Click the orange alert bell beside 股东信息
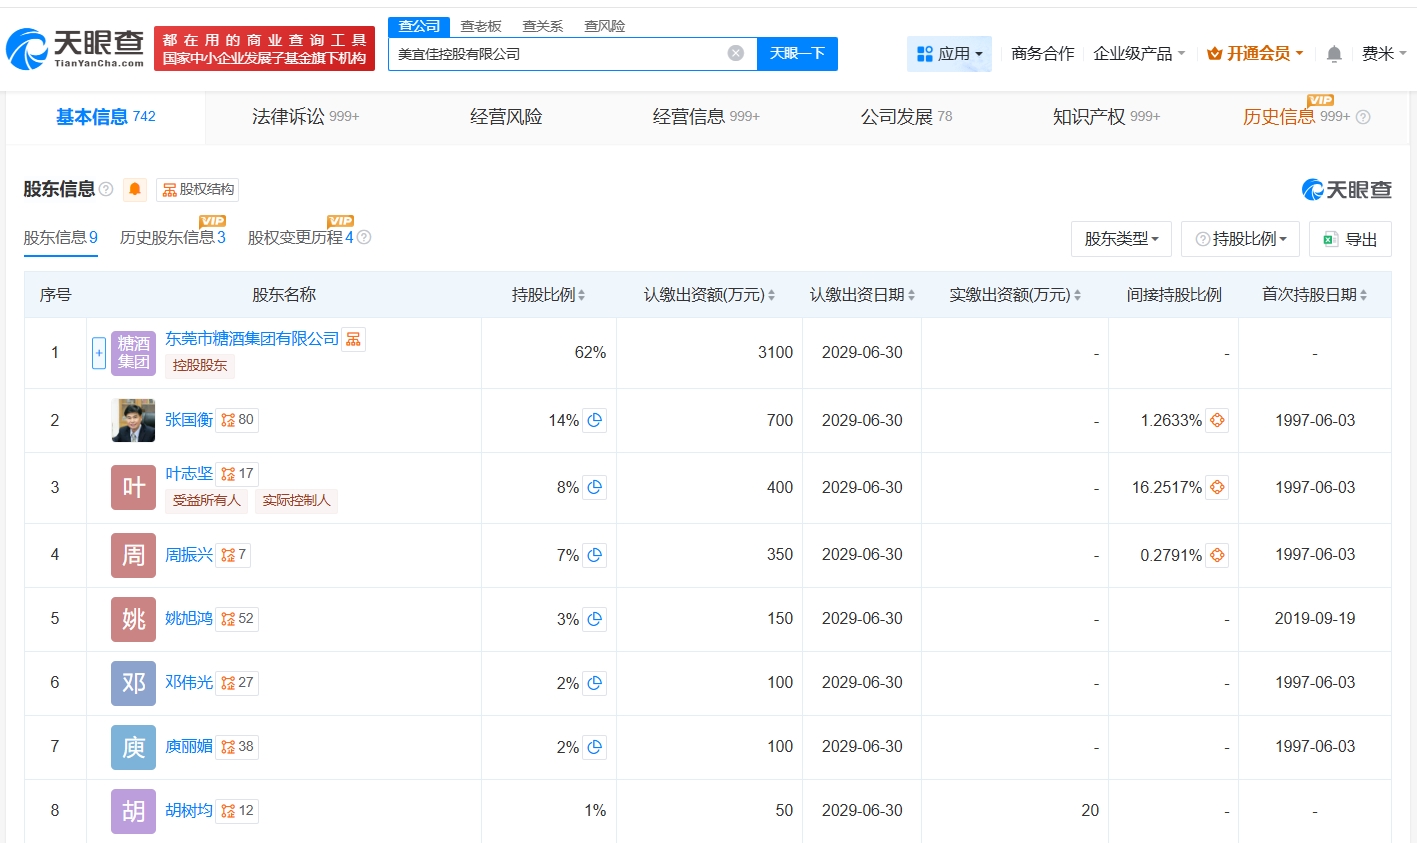The height and width of the screenshot is (843, 1417). point(135,189)
